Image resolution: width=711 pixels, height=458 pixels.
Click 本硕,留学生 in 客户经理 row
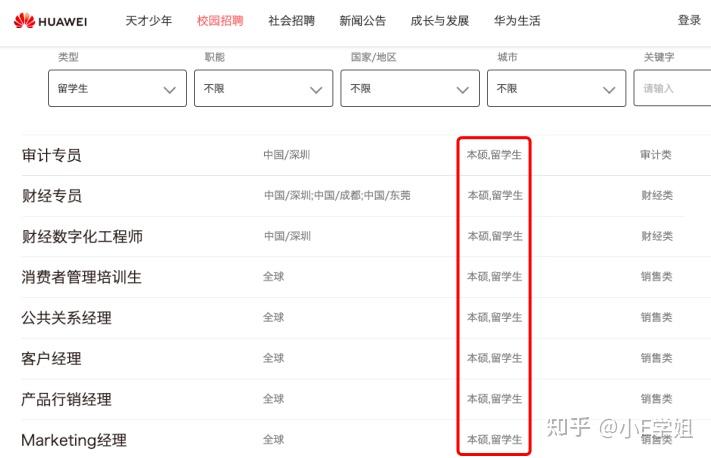click(495, 358)
